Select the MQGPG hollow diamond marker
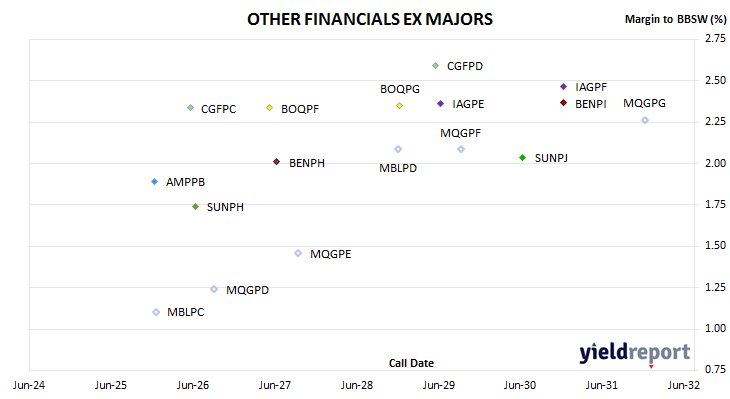Image resolution: width=730 pixels, height=399 pixels. (x=645, y=120)
